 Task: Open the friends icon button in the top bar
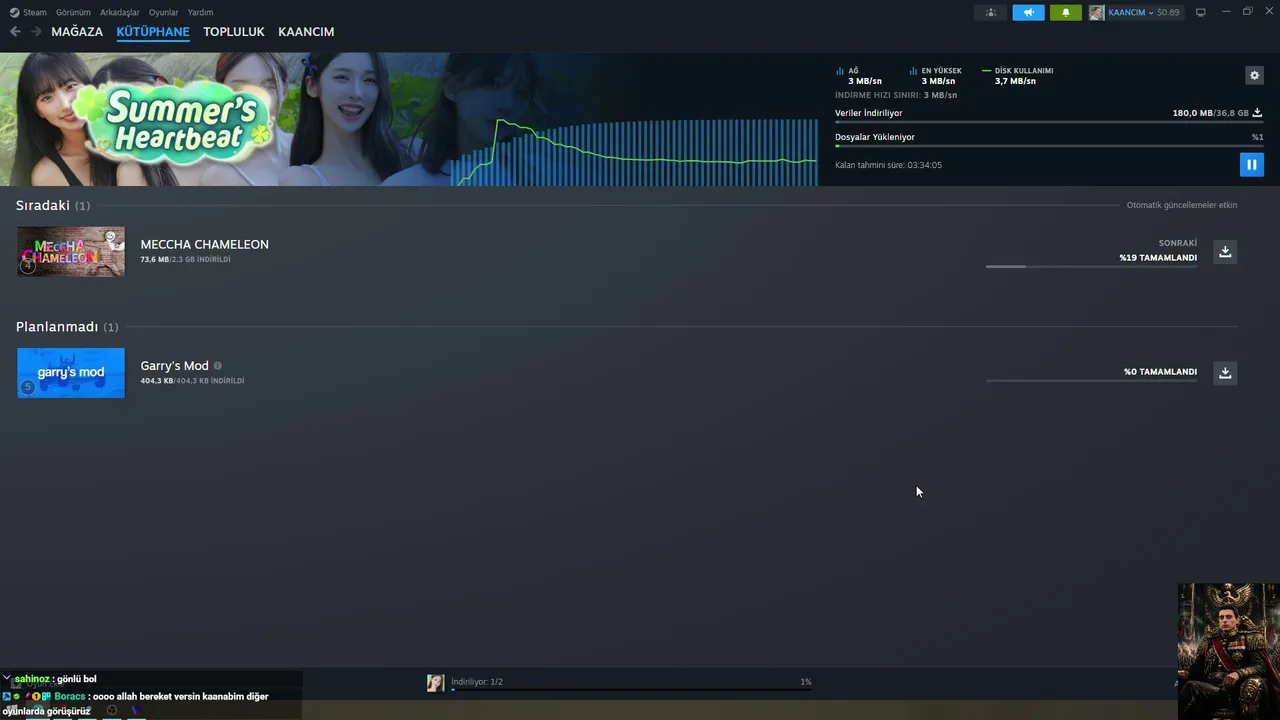(x=991, y=13)
